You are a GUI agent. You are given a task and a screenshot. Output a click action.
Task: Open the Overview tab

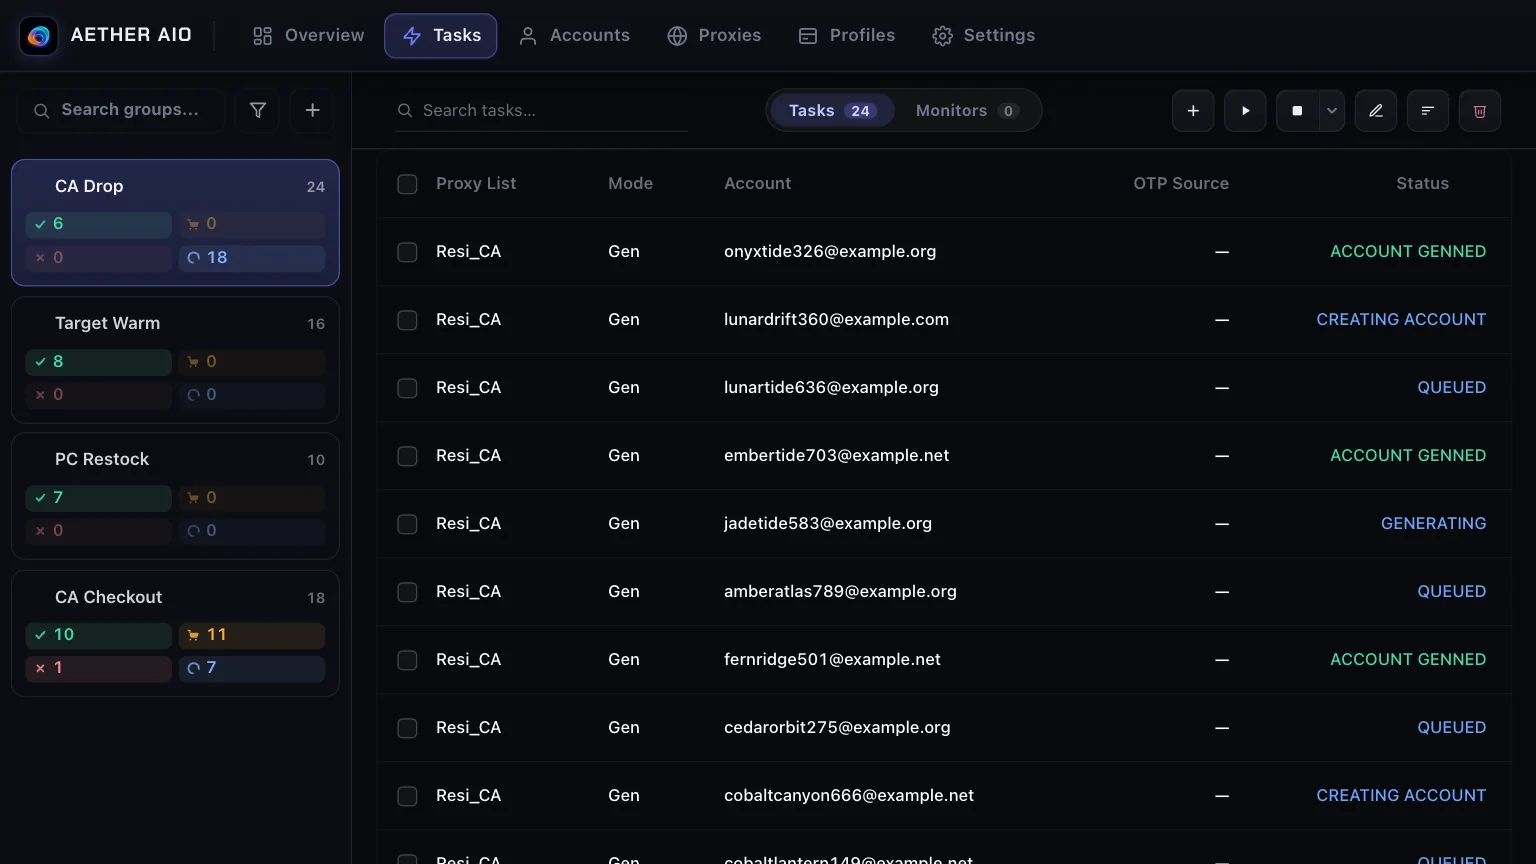[308, 36]
